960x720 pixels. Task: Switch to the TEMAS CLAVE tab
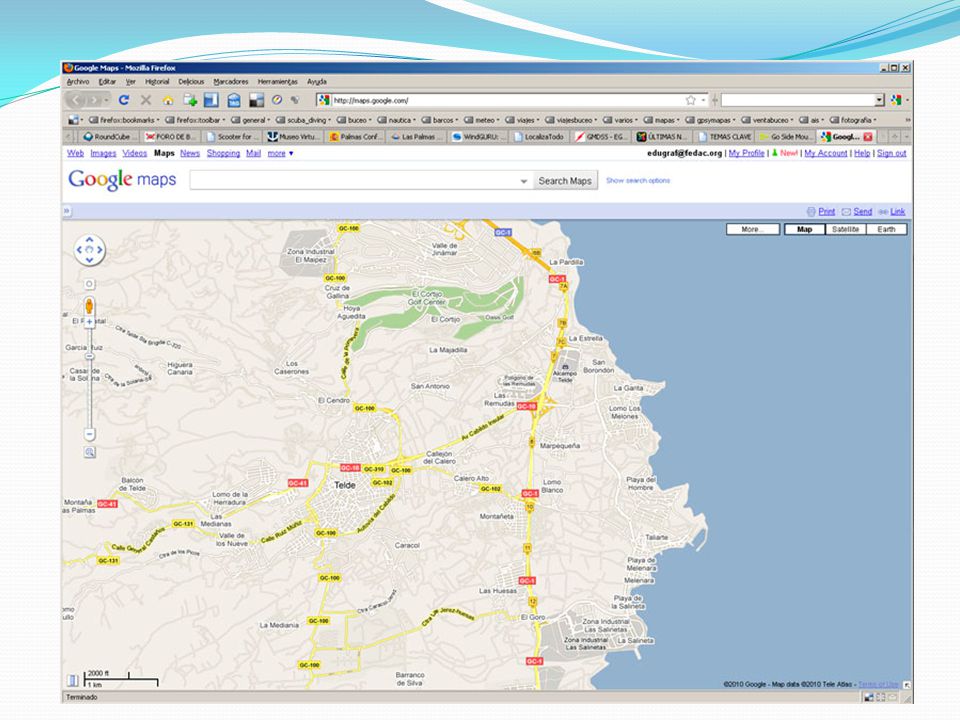pos(724,137)
